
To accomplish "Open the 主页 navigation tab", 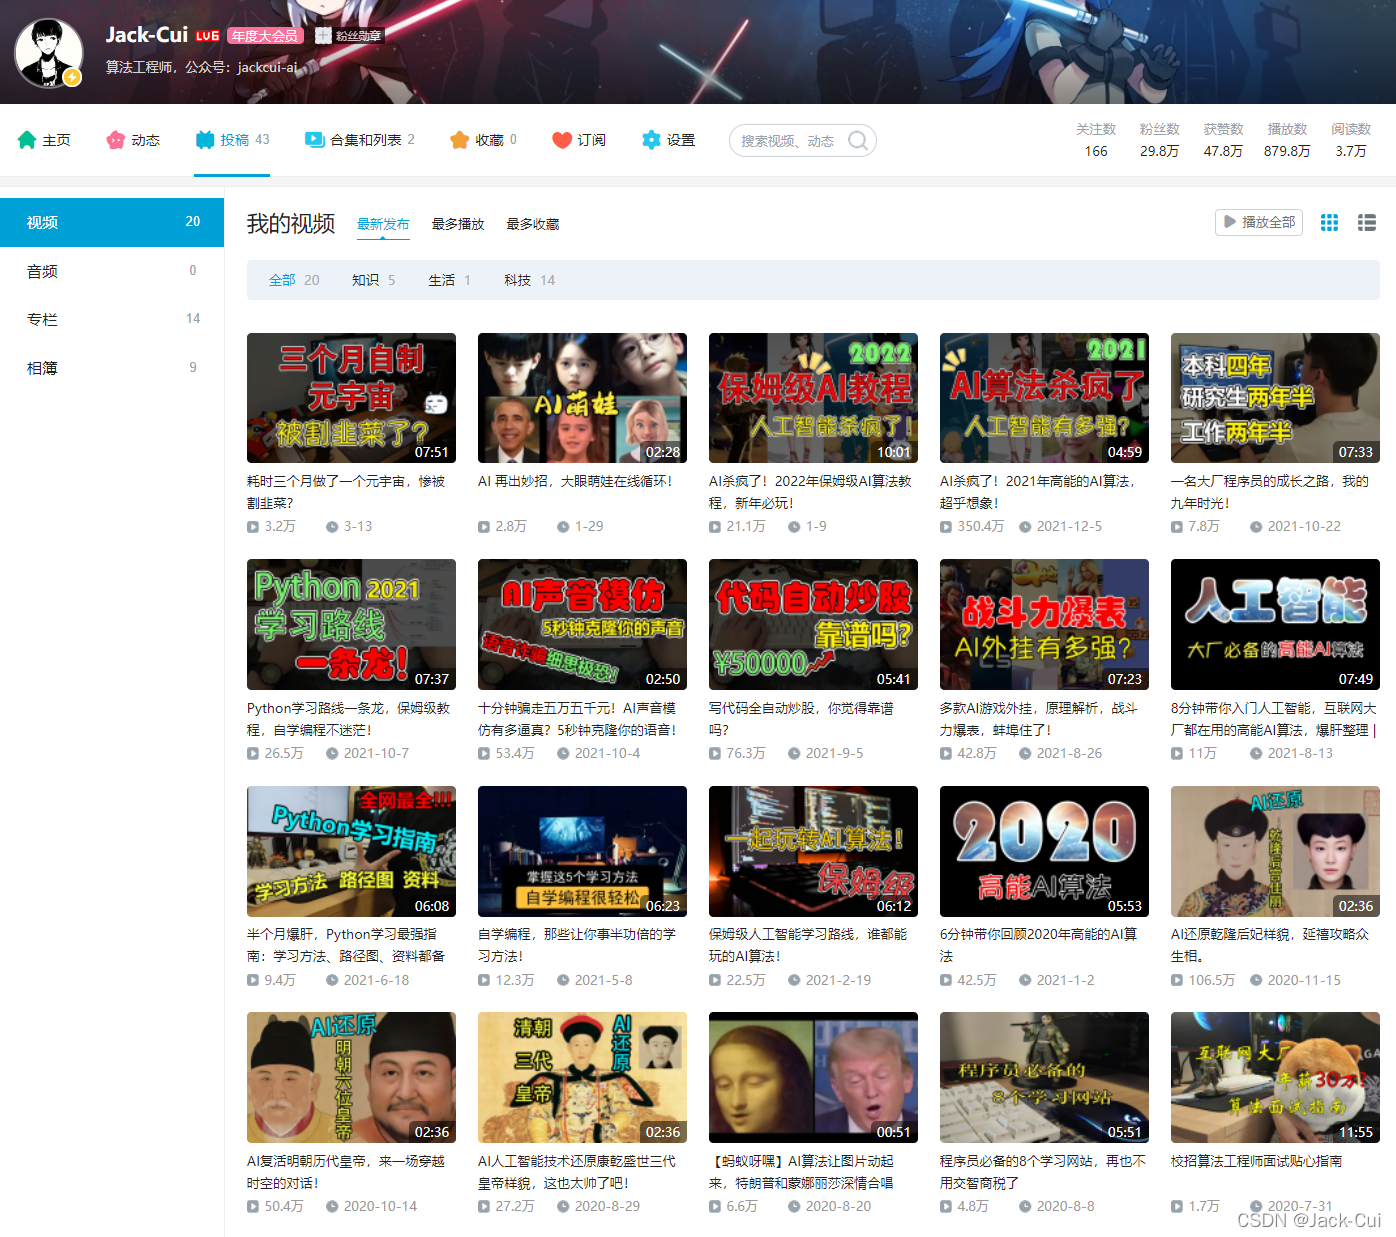I will click(44, 140).
